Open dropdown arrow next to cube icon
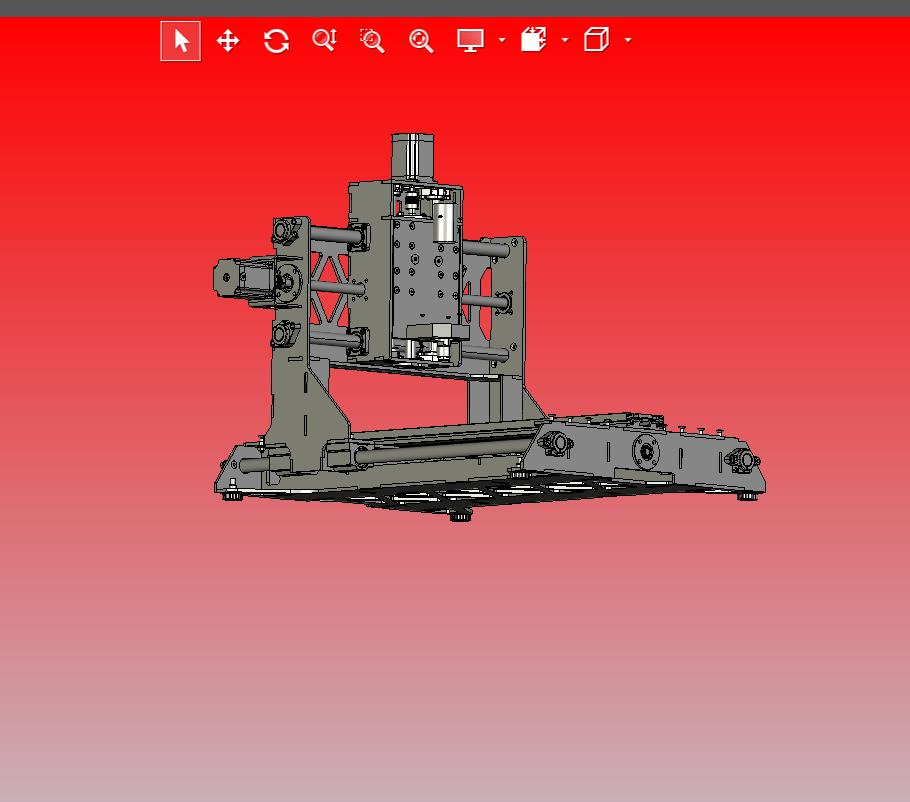This screenshot has width=910, height=802. pyautogui.click(x=628, y=41)
